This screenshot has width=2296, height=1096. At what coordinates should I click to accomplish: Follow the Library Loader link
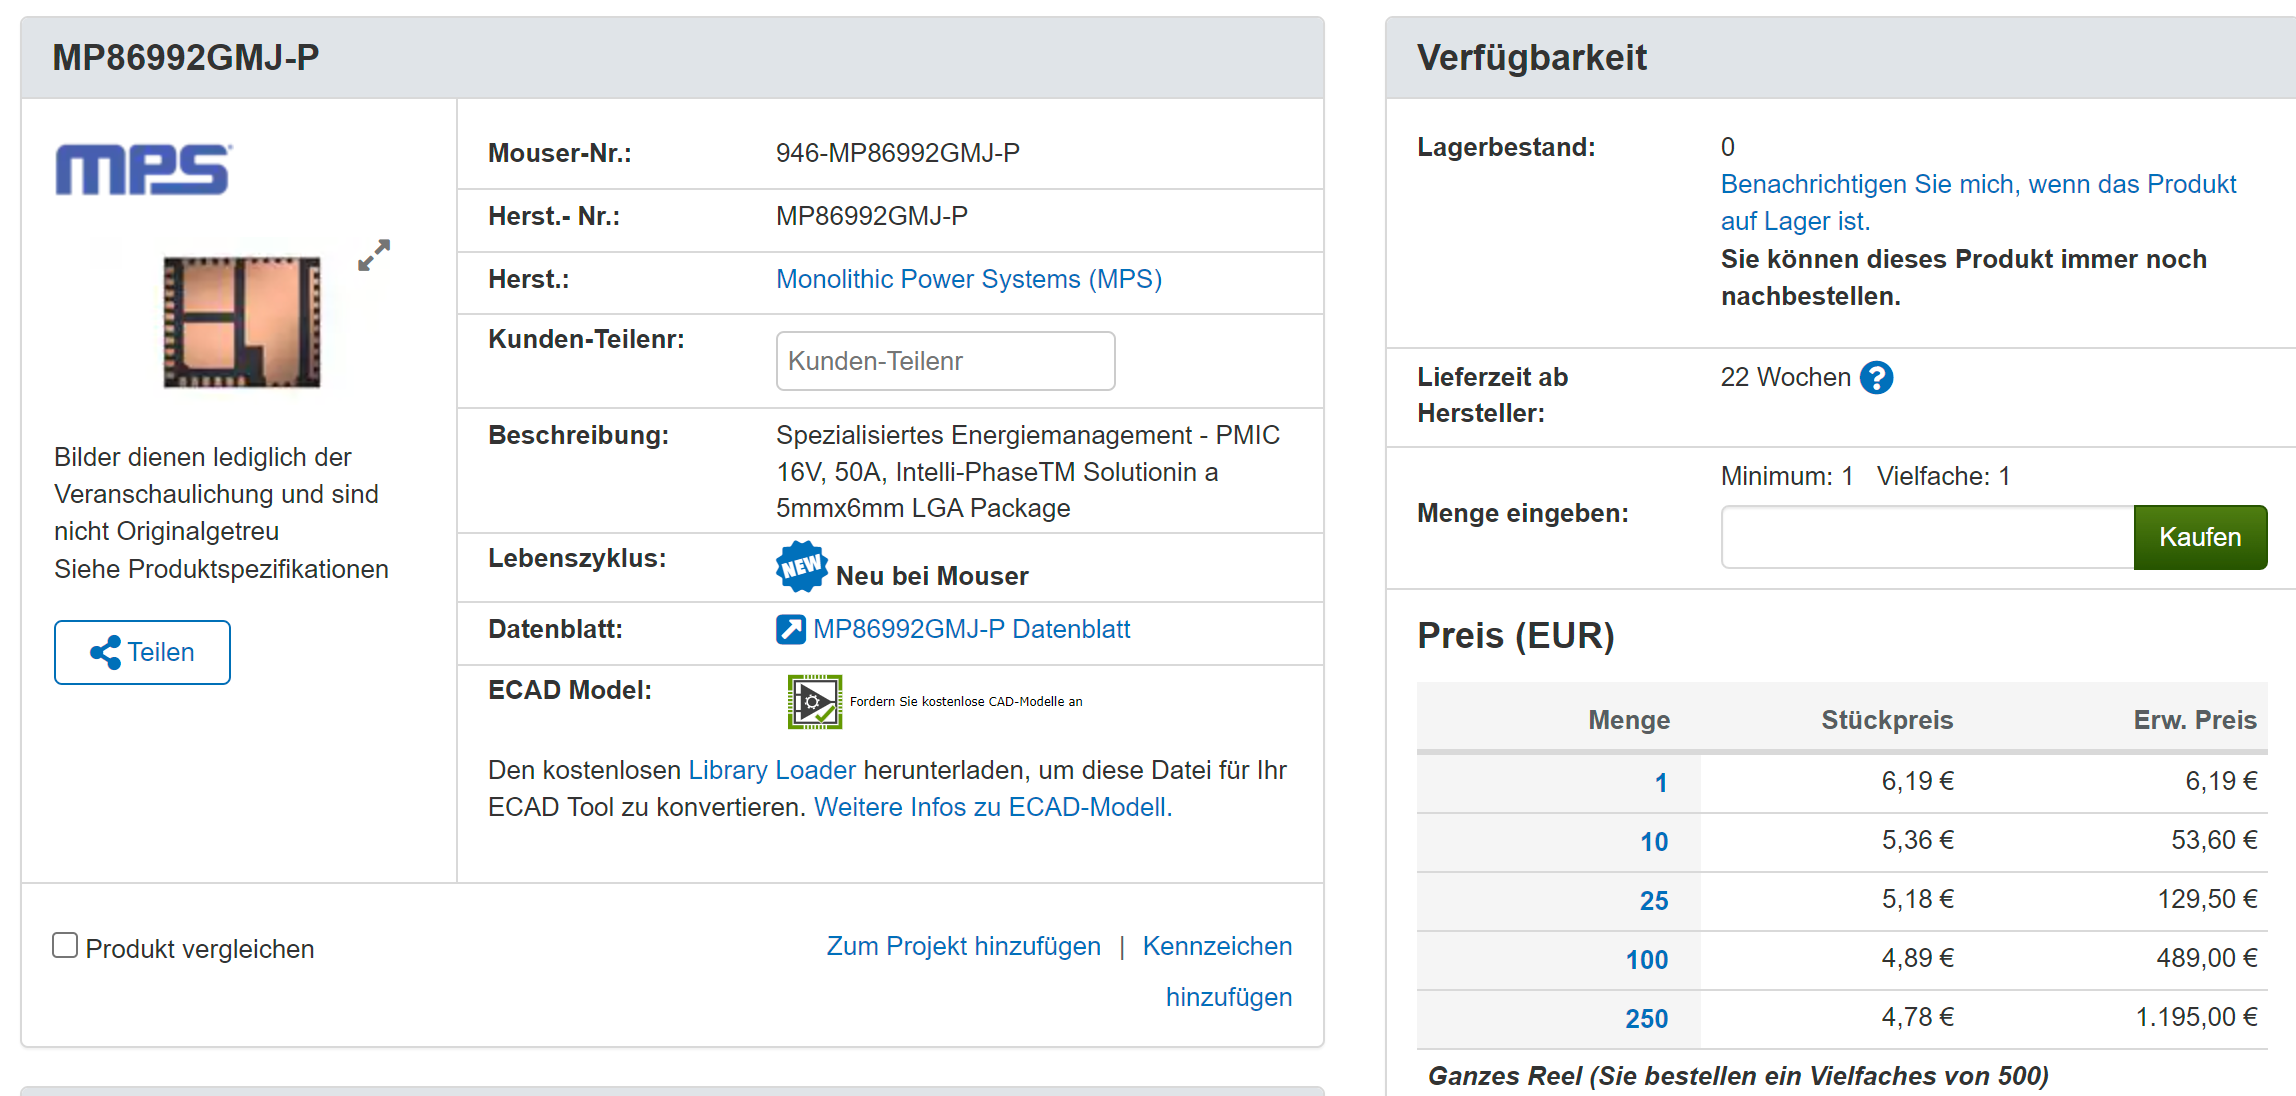(x=771, y=770)
